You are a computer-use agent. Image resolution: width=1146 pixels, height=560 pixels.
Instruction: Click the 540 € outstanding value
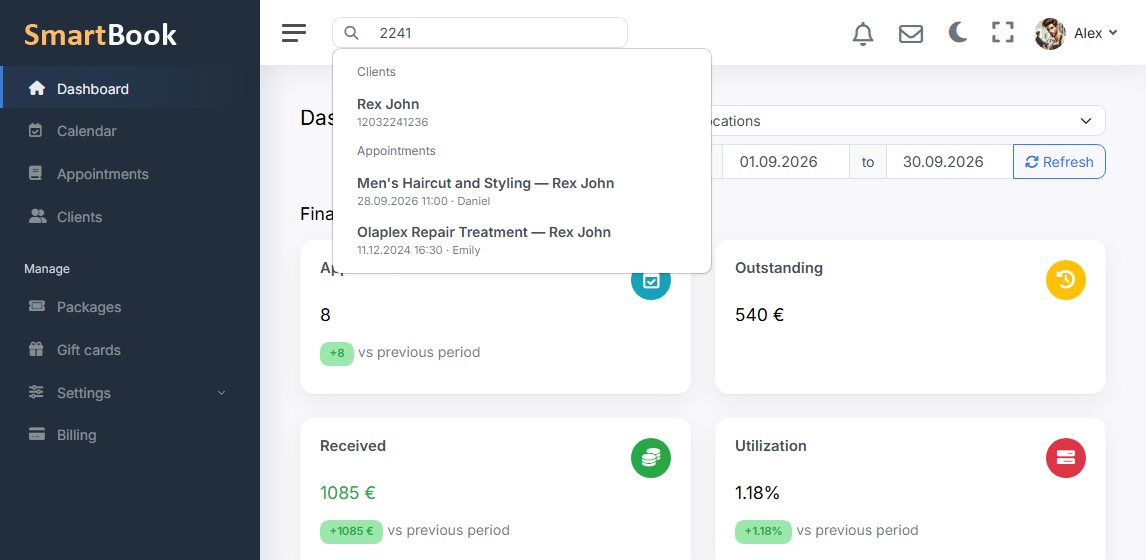click(759, 315)
